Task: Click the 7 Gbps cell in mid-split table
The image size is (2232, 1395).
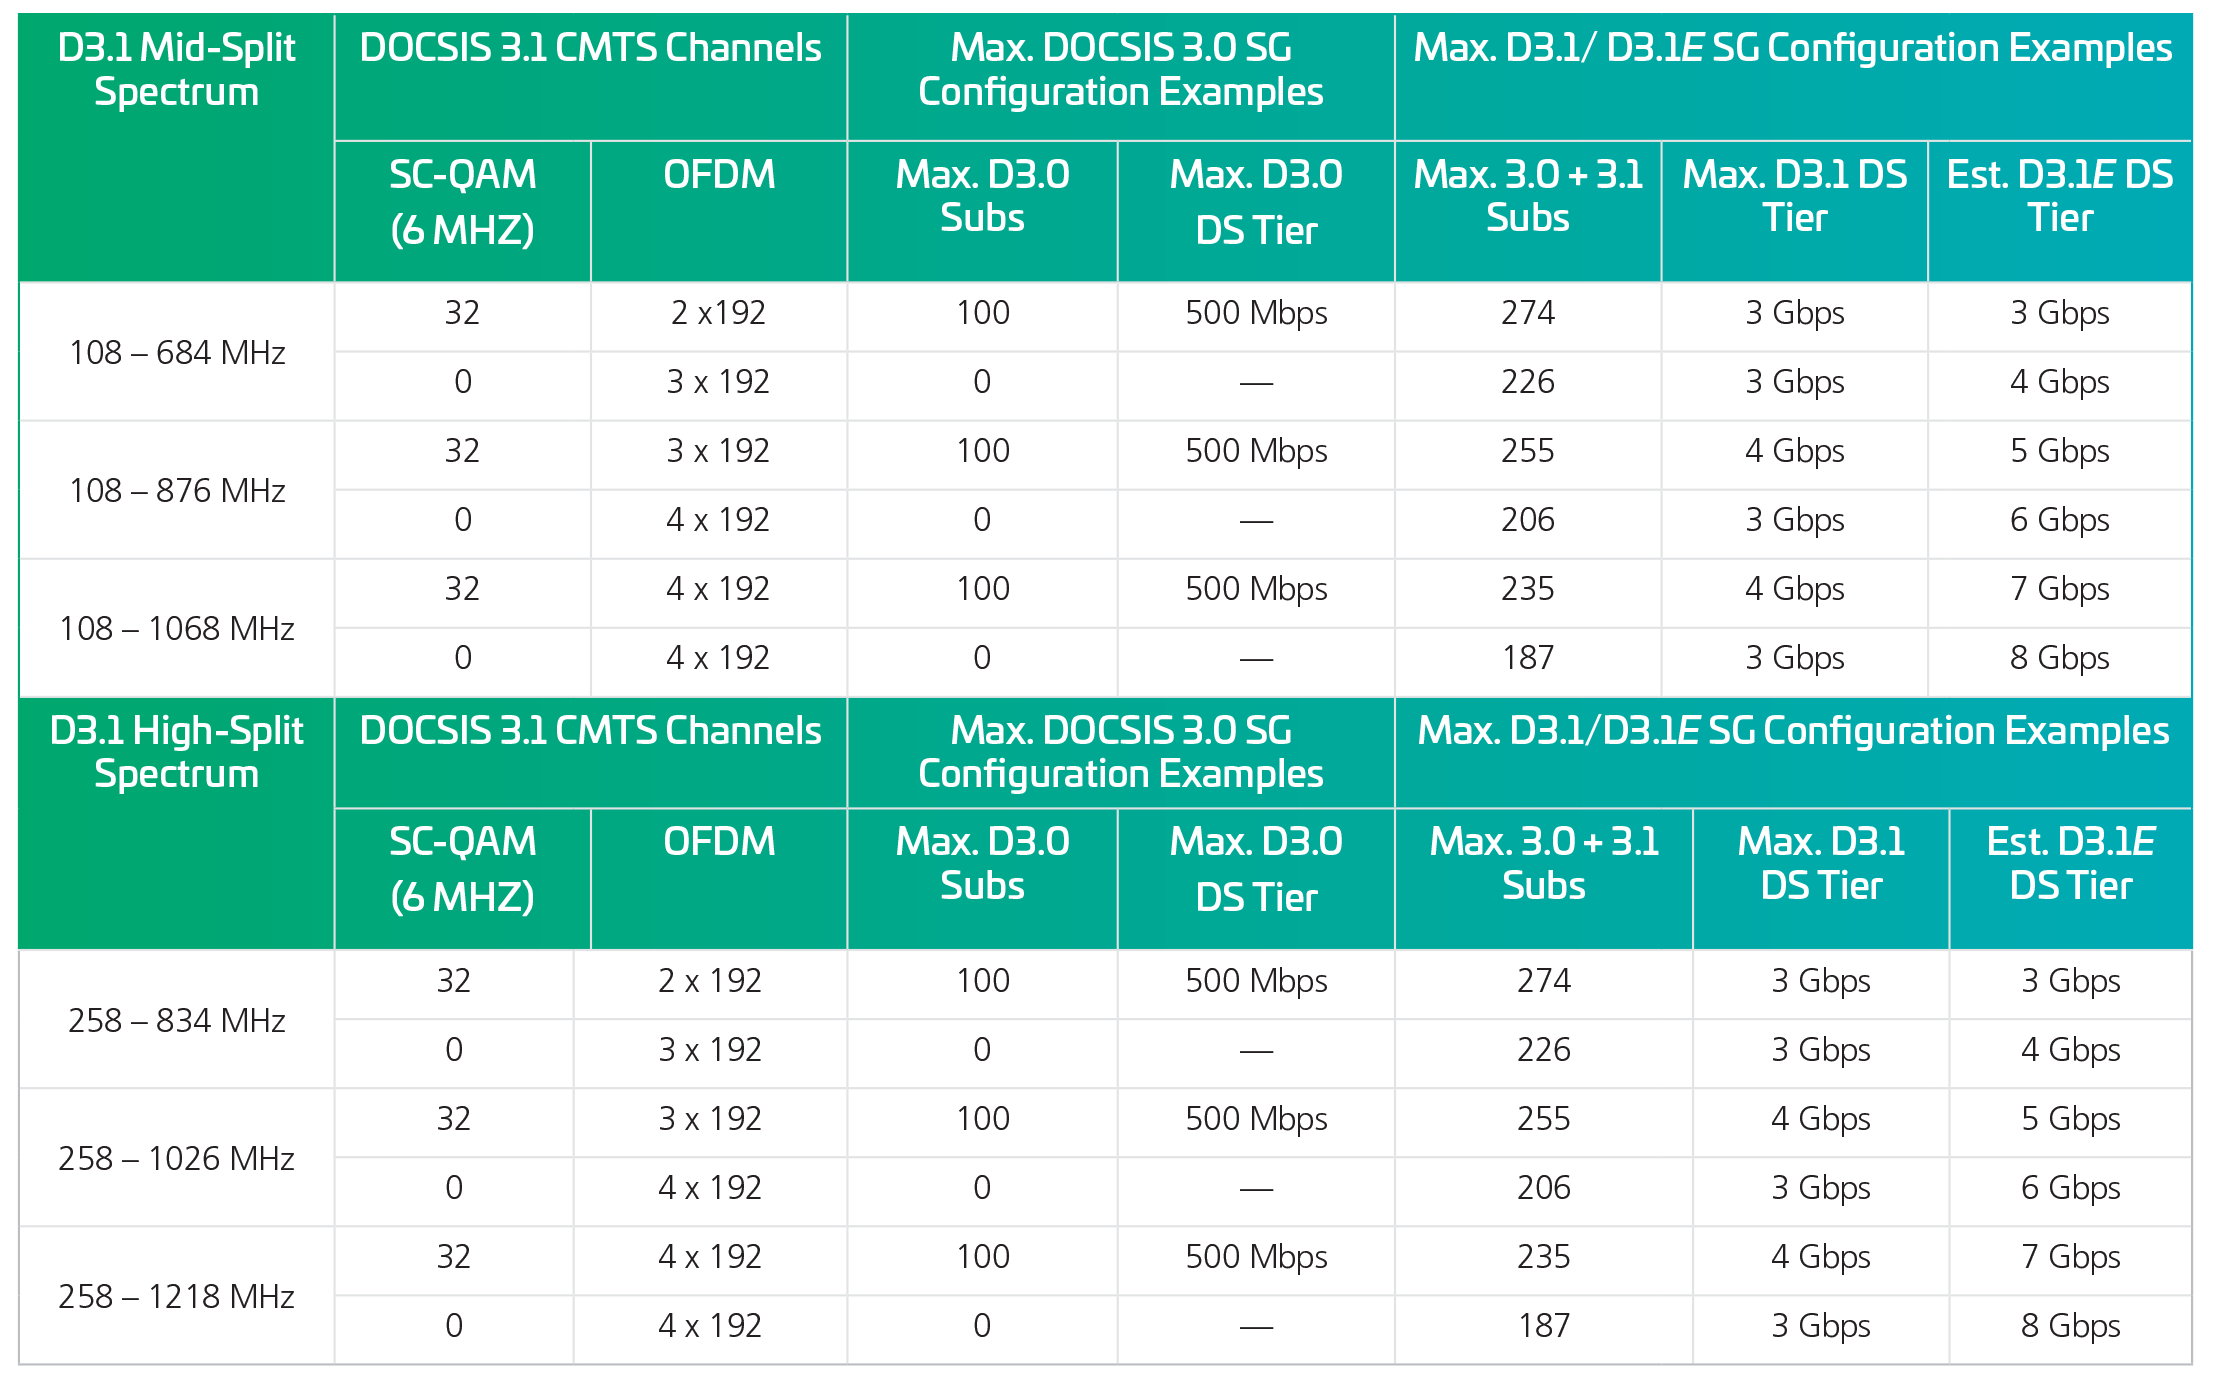Action: tap(2059, 589)
